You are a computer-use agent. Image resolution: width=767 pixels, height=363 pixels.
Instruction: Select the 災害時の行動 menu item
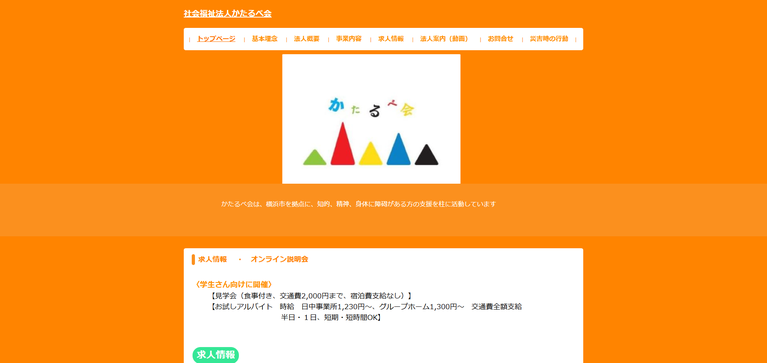[549, 39]
